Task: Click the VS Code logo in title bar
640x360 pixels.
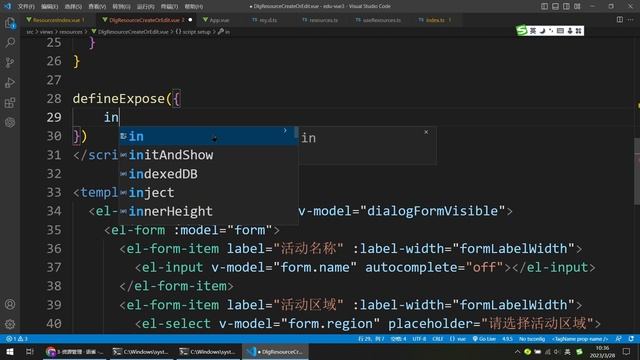Action: (7, 6)
